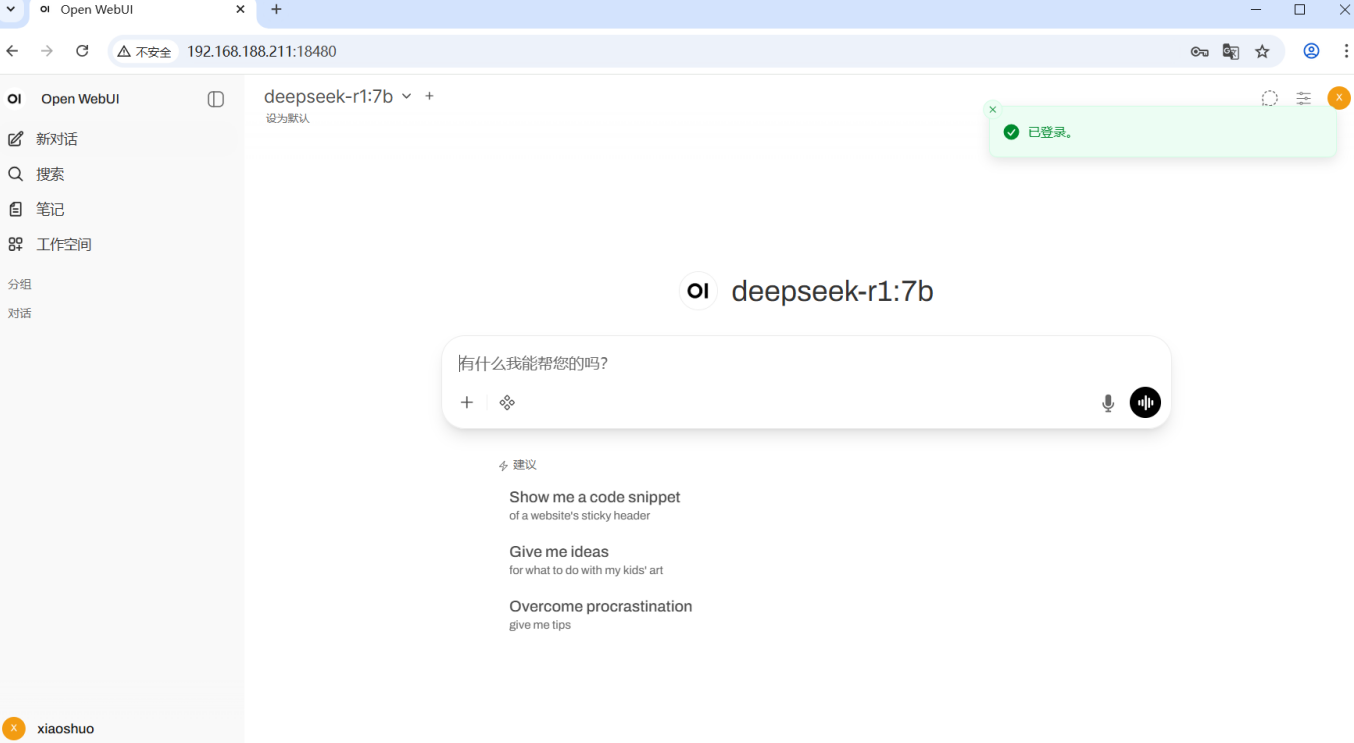This screenshot has height=743, width=1354.
Task: Click the microphone dictation icon
Action: [1108, 403]
